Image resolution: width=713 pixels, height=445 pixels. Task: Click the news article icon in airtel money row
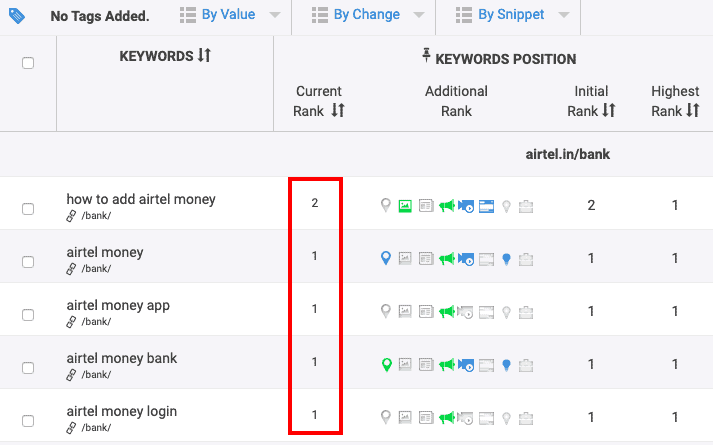pyautogui.click(x=426, y=259)
